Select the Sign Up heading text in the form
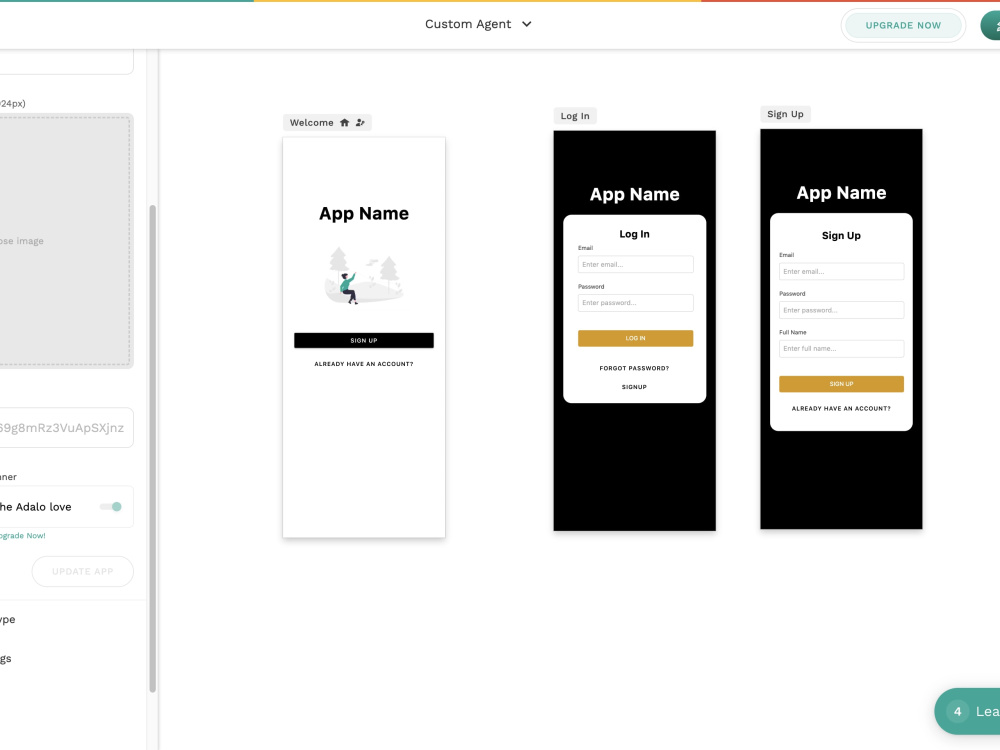 (x=841, y=235)
